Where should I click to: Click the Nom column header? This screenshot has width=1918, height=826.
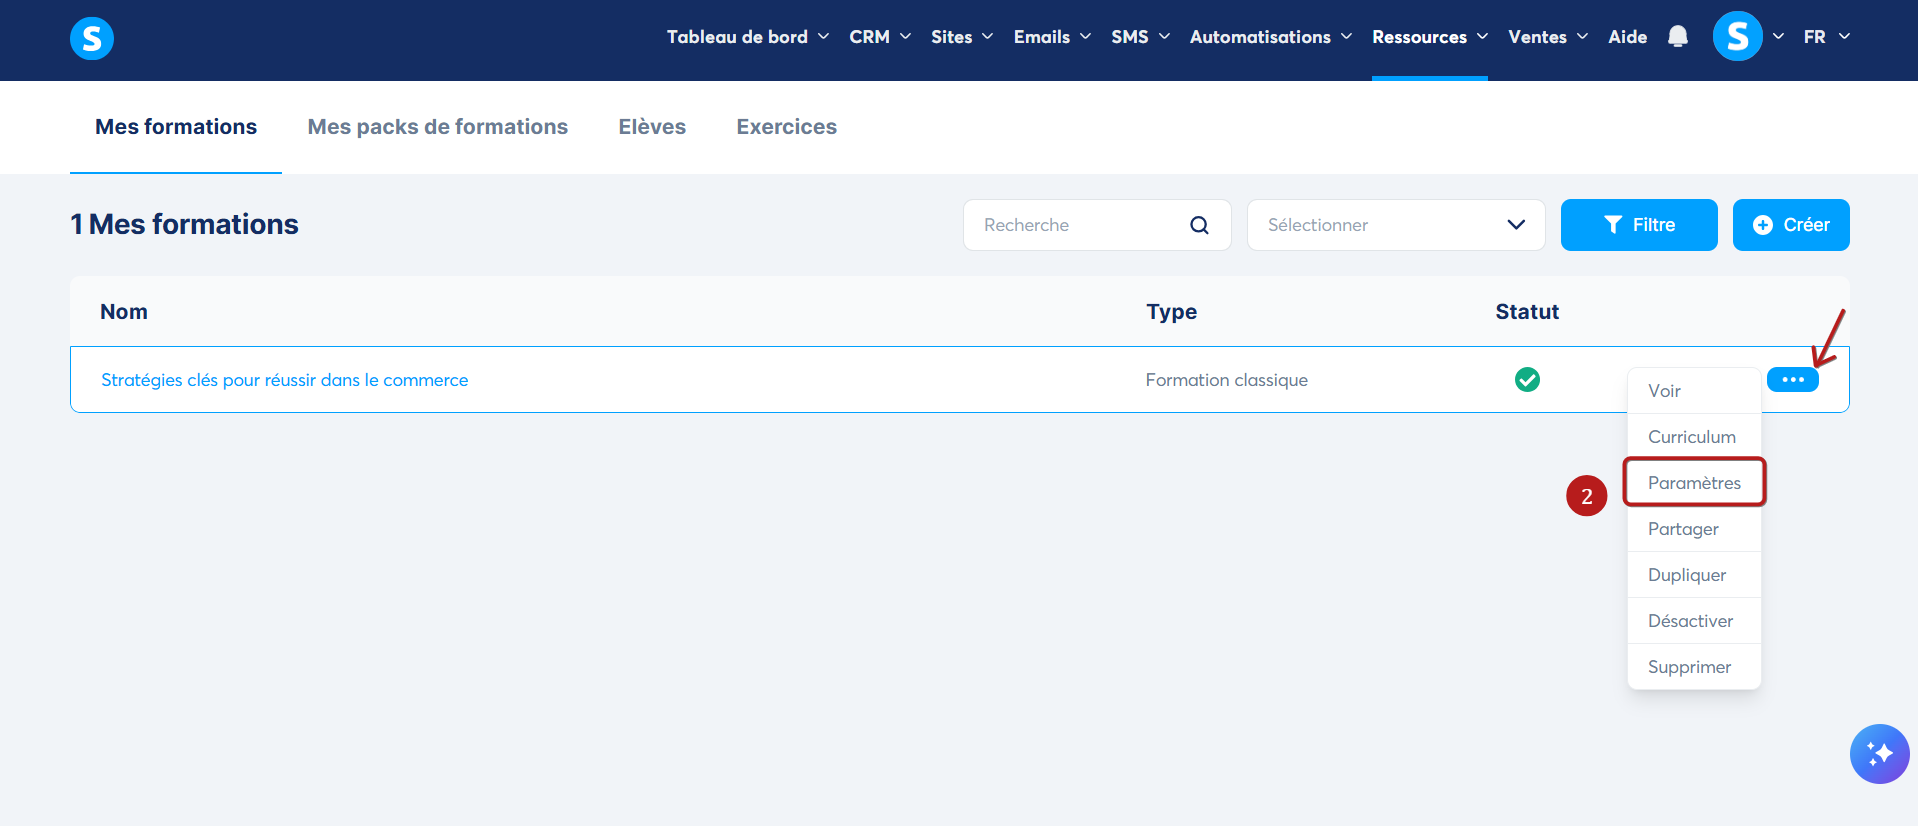click(x=124, y=312)
